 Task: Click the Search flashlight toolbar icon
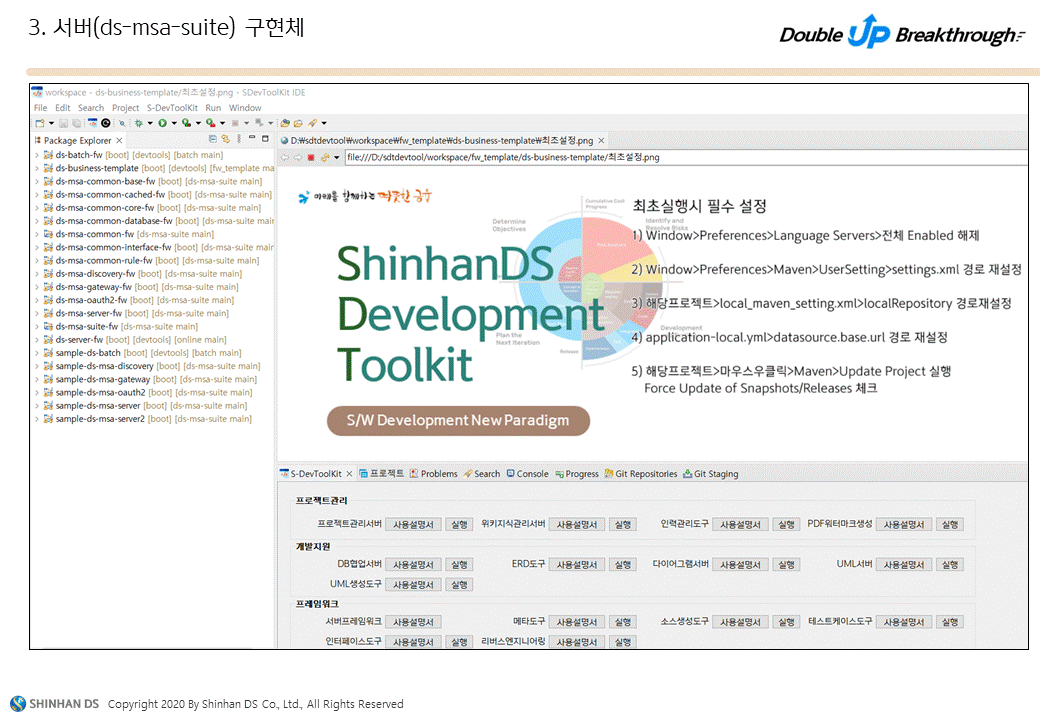(x=312, y=123)
